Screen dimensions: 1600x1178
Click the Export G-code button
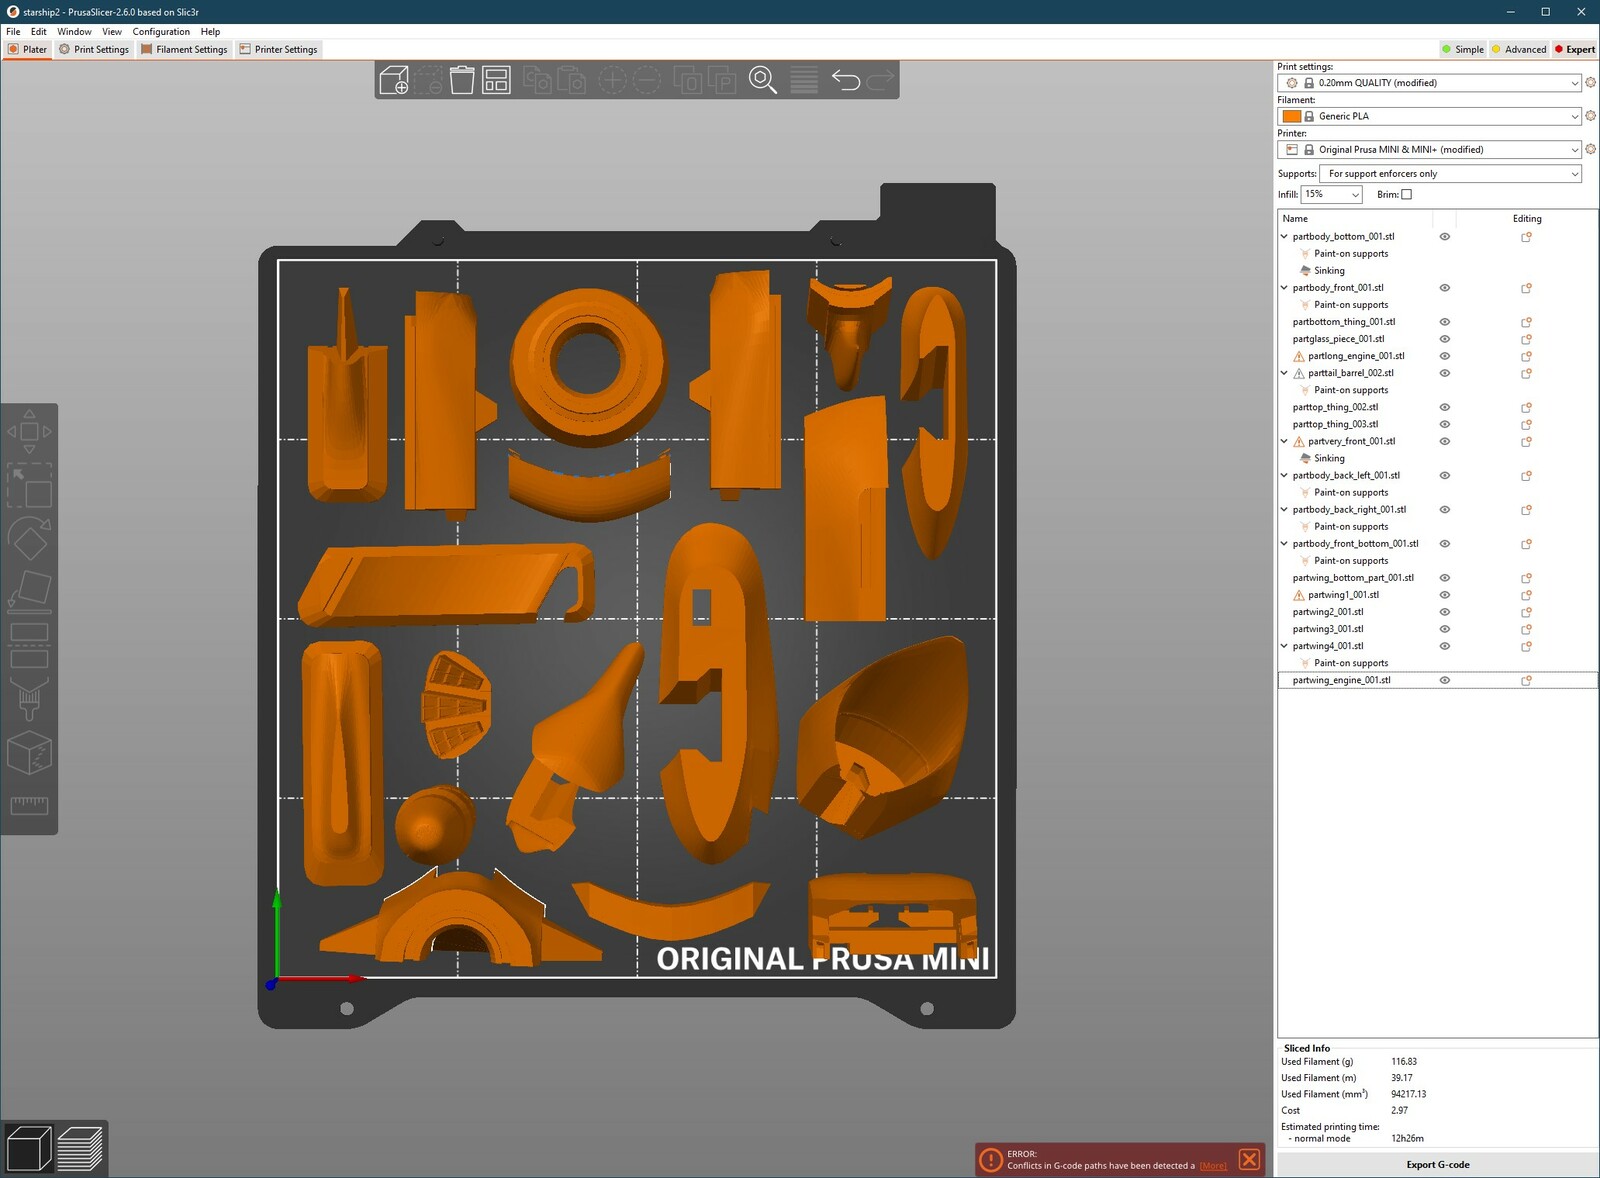click(x=1437, y=1164)
